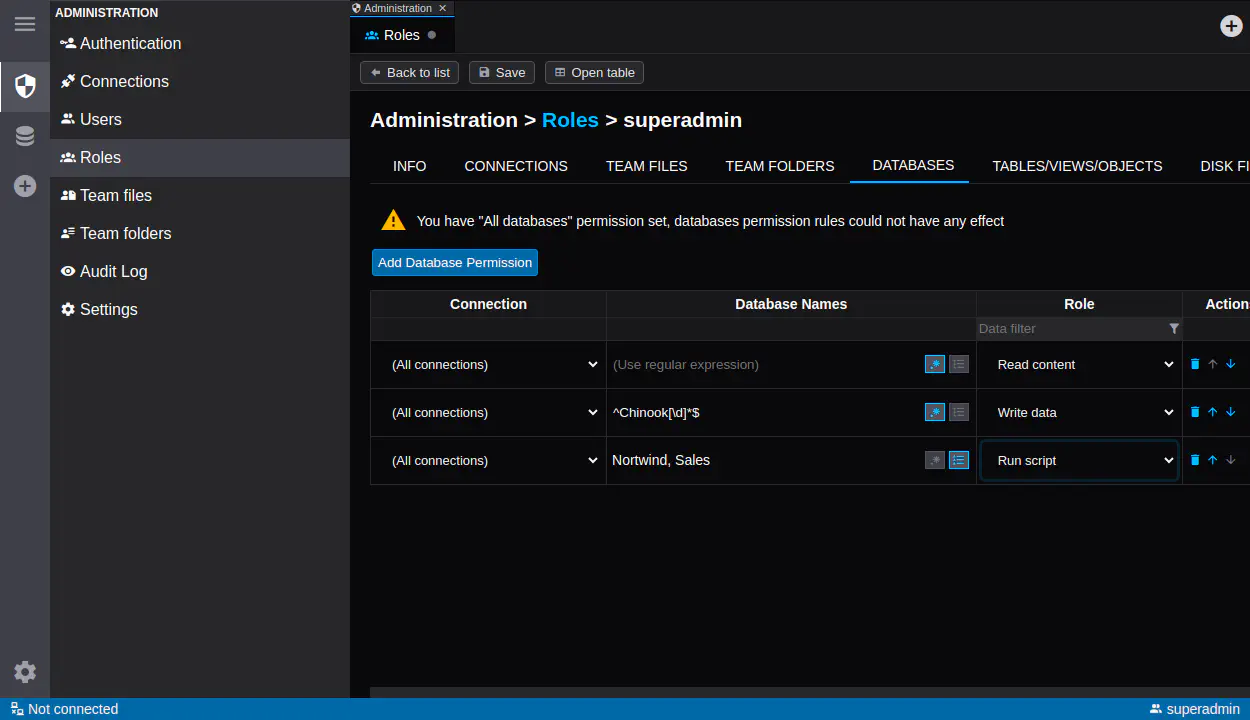Click the Role column filter funnel icon
Image resolution: width=1250 pixels, height=720 pixels.
click(x=1174, y=329)
